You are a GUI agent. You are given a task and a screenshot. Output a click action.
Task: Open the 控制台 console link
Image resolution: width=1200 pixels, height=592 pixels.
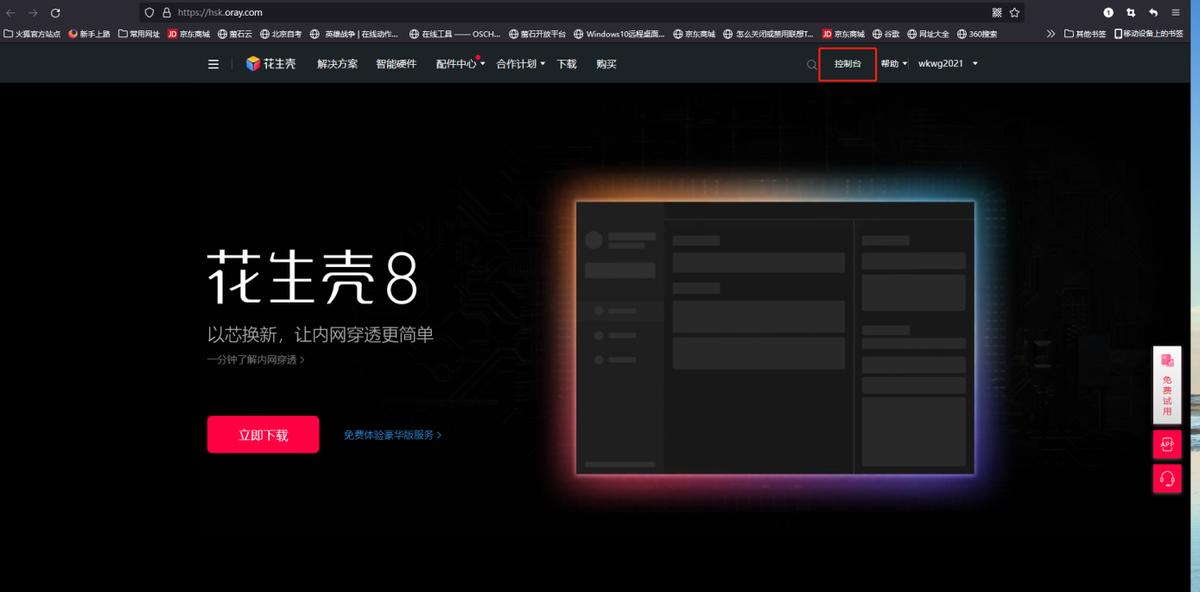[x=847, y=64]
